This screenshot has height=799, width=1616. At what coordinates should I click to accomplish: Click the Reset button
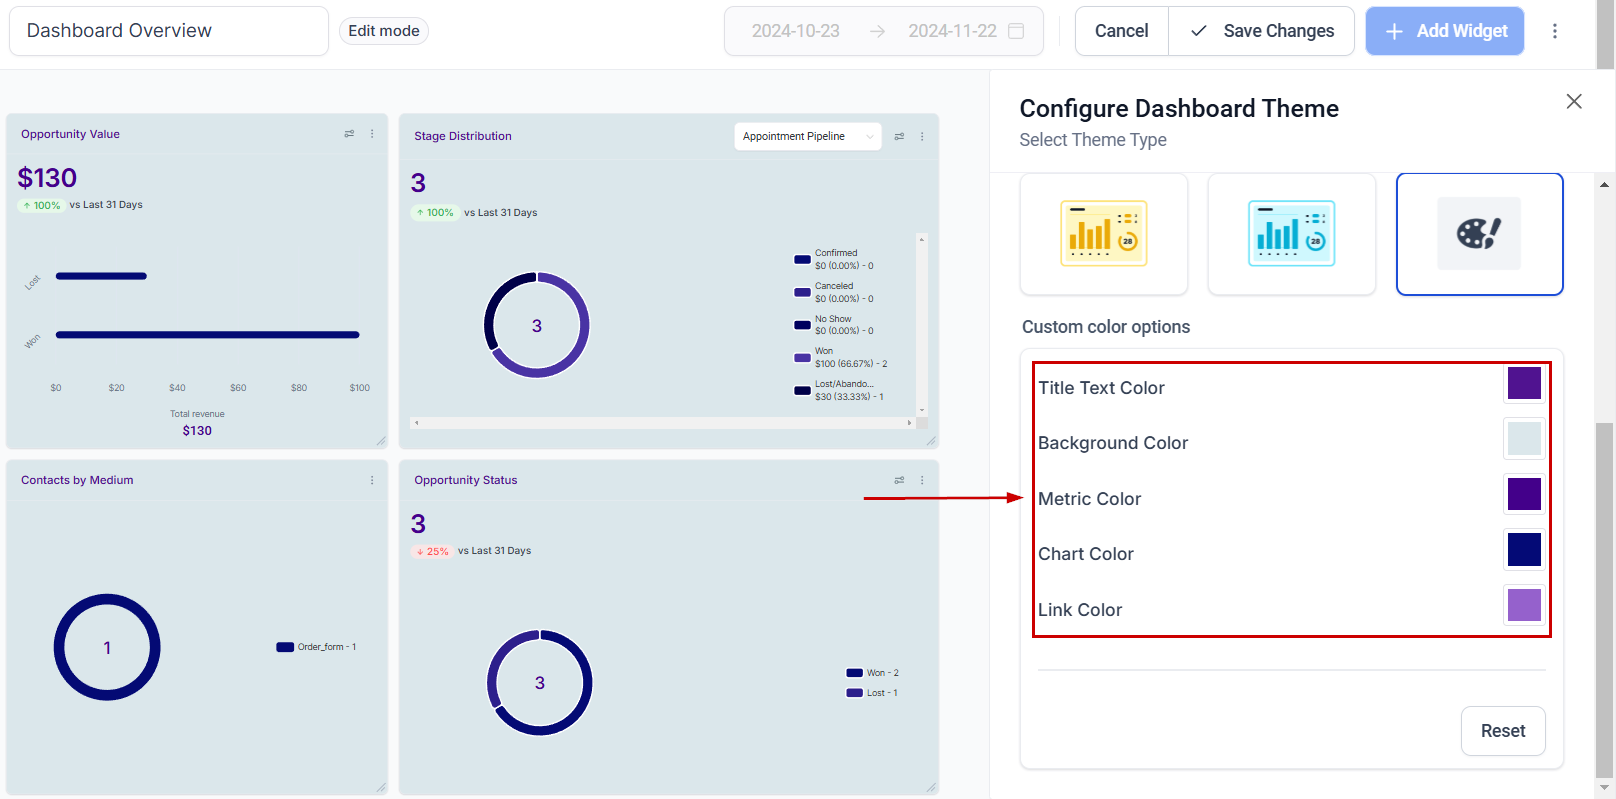(x=1503, y=731)
